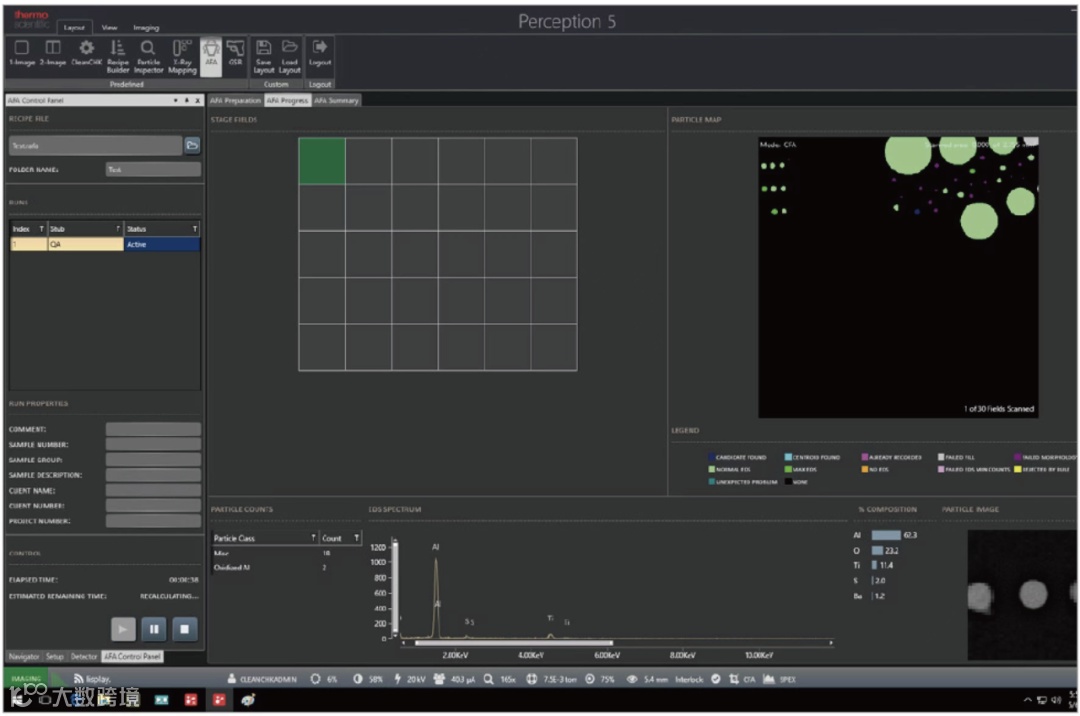This screenshot has width=1080, height=716.
Task: Click the vacuum pressure status icon
Action: (531, 679)
